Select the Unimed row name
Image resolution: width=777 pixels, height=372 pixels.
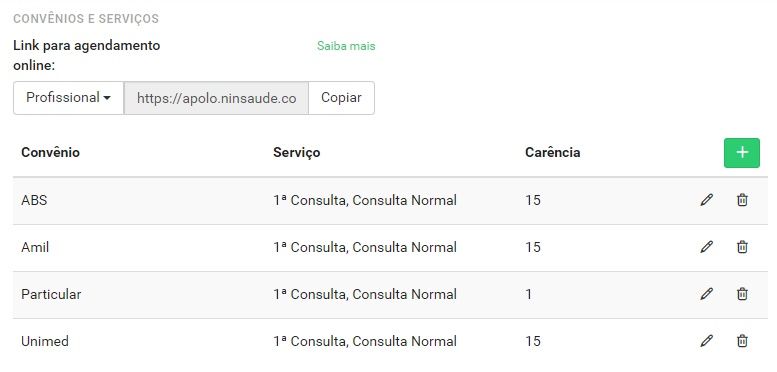pos(45,341)
